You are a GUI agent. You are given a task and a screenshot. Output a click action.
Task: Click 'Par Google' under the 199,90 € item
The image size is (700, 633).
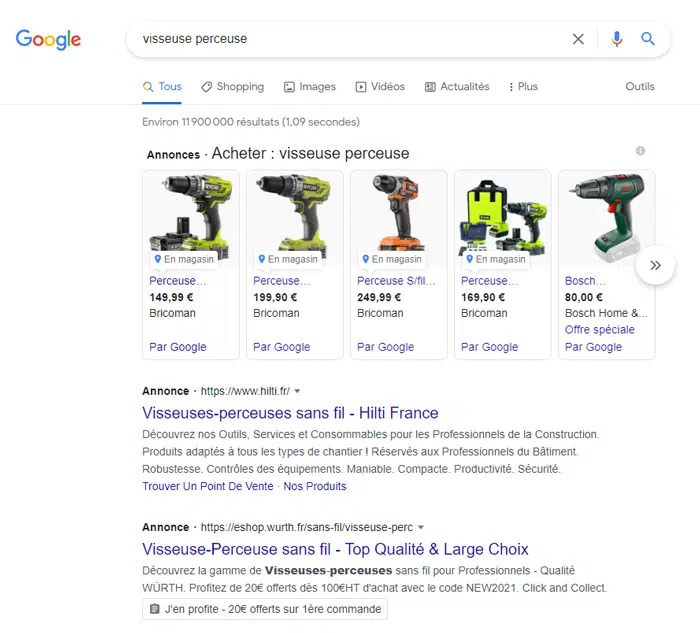coord(282,347)
